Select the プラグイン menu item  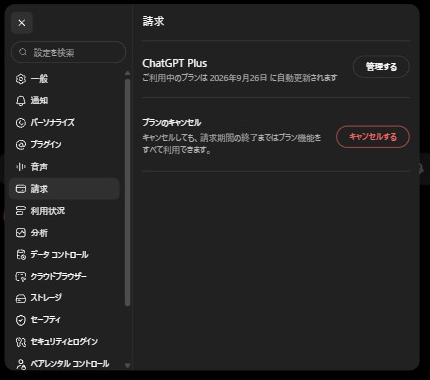64,145
